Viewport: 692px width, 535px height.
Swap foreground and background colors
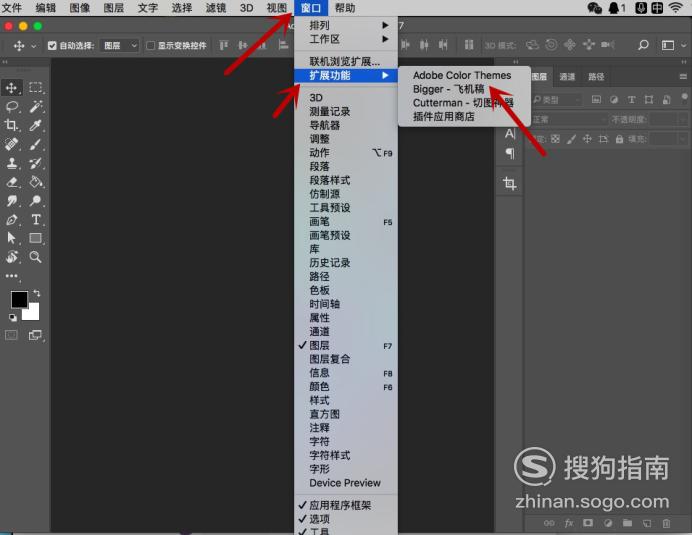click(37, 293)
